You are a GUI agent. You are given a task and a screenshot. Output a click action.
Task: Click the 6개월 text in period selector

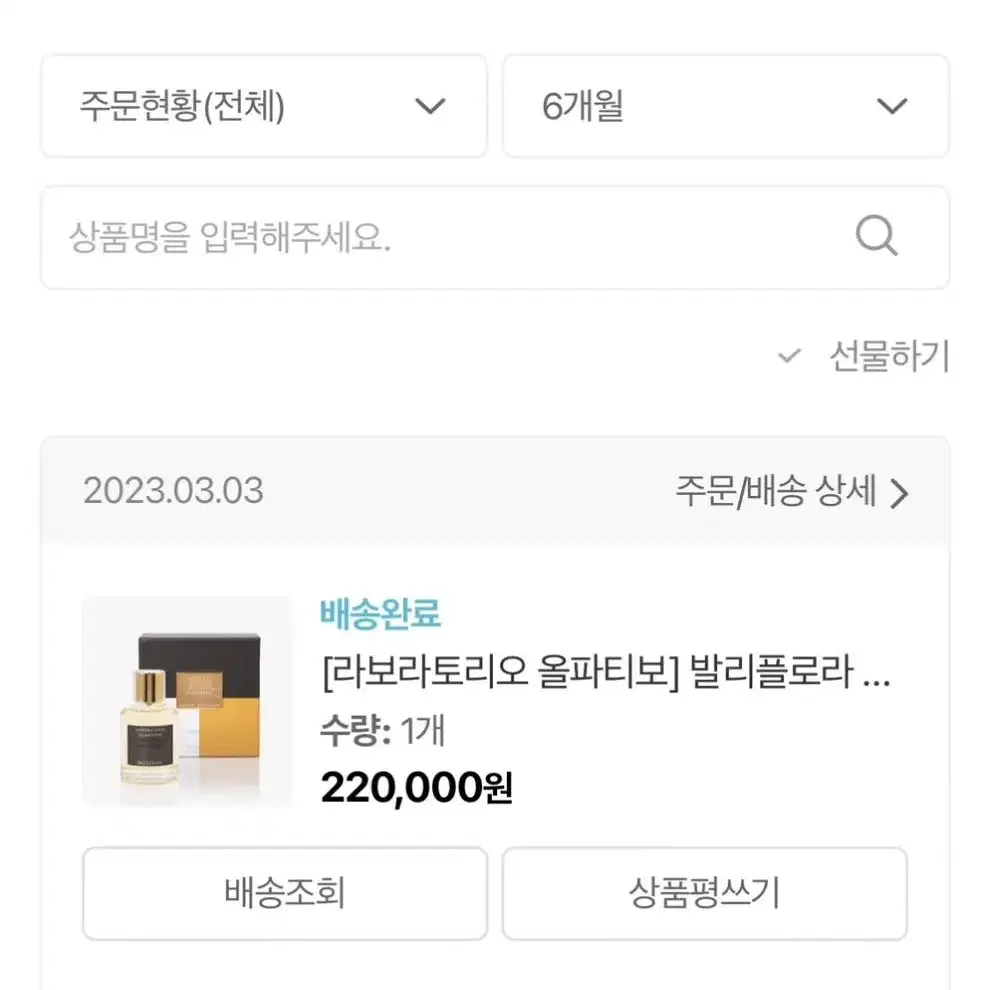pyautogui.click(x=583, y=106)
